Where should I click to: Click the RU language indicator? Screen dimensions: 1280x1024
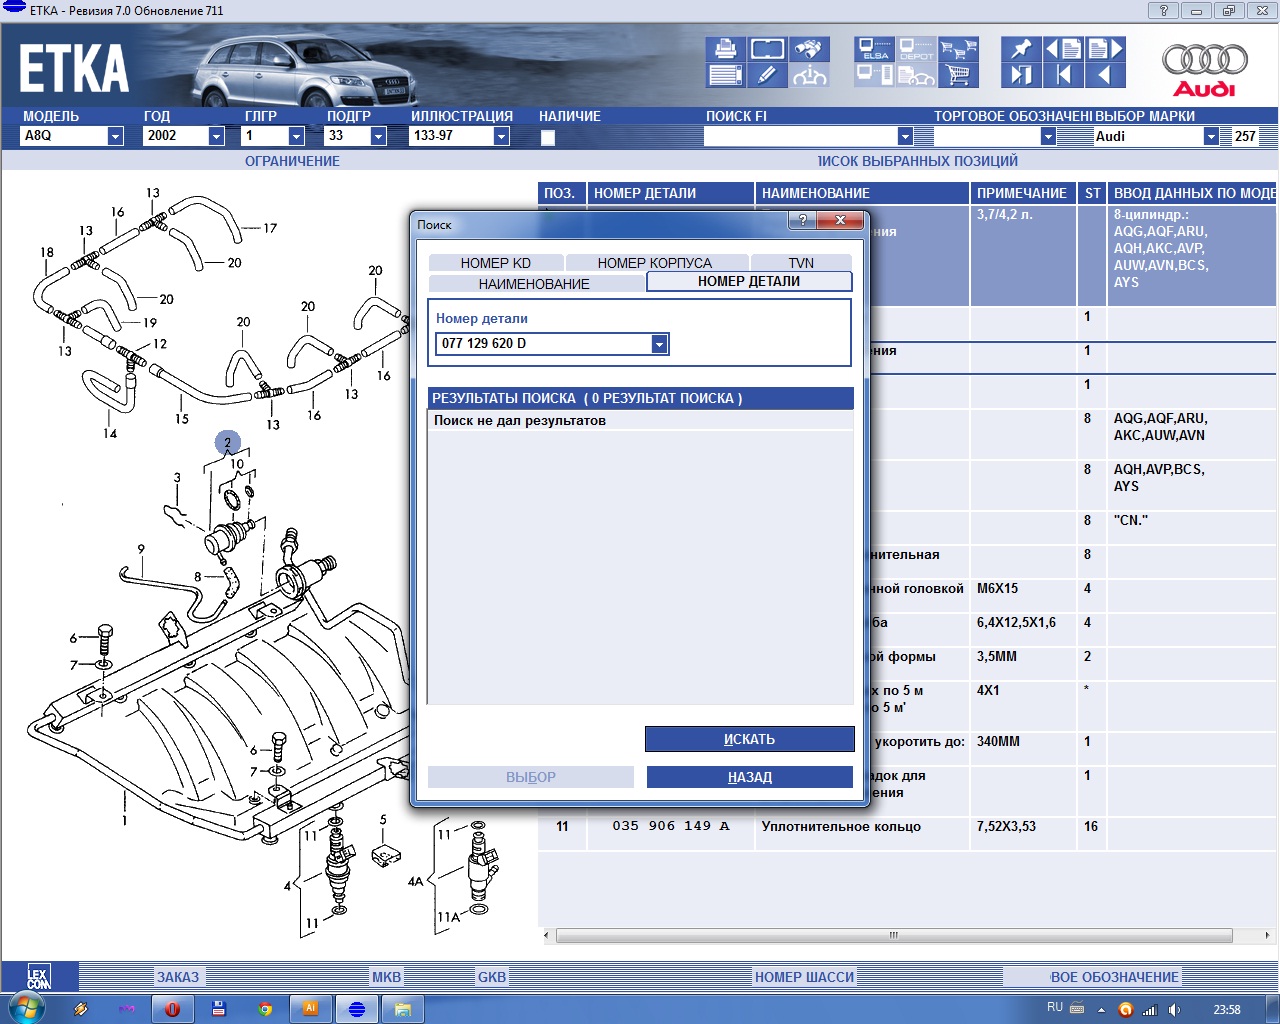click(1055, 1007)
